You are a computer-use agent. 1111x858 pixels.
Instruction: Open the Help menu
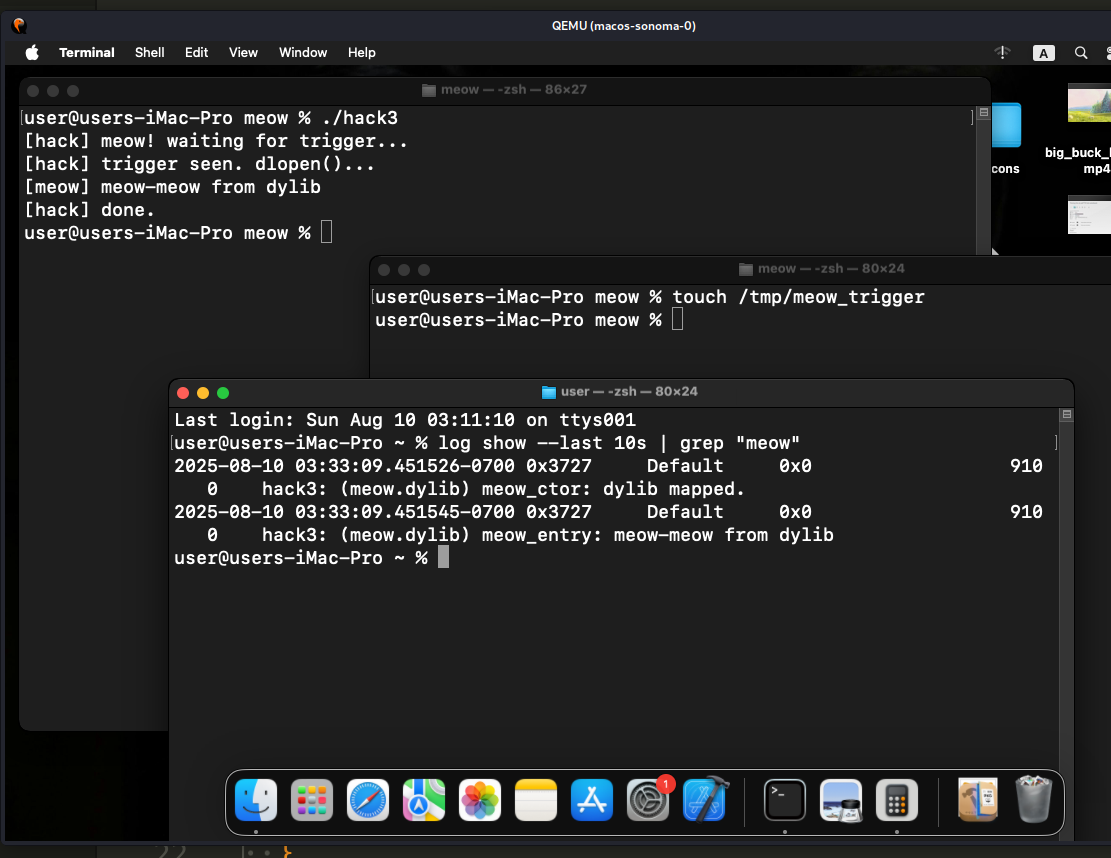click(361, 52)
